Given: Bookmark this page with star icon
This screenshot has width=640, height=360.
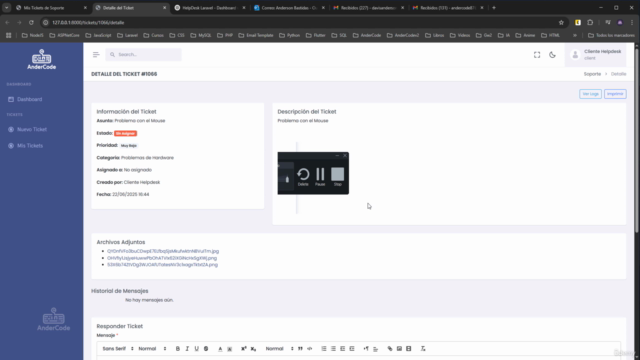Looking at the screenshot, I should point(561,23).
